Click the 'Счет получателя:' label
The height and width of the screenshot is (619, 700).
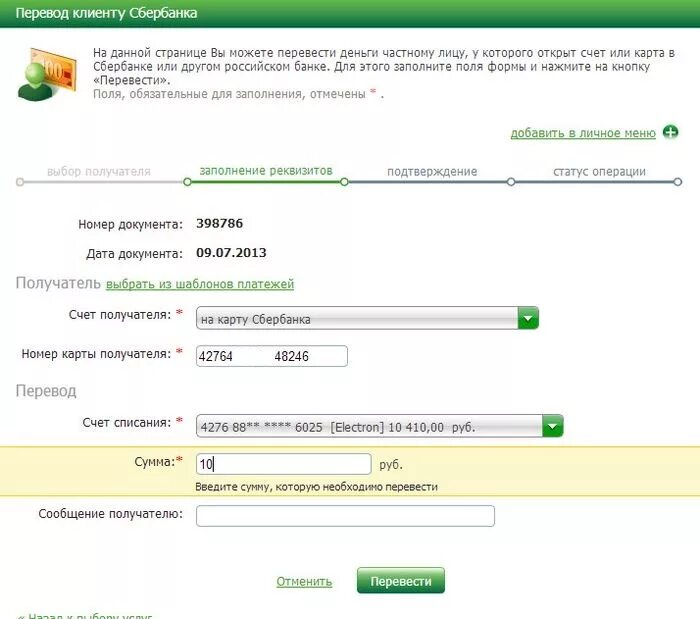click(x=120, y=315)
